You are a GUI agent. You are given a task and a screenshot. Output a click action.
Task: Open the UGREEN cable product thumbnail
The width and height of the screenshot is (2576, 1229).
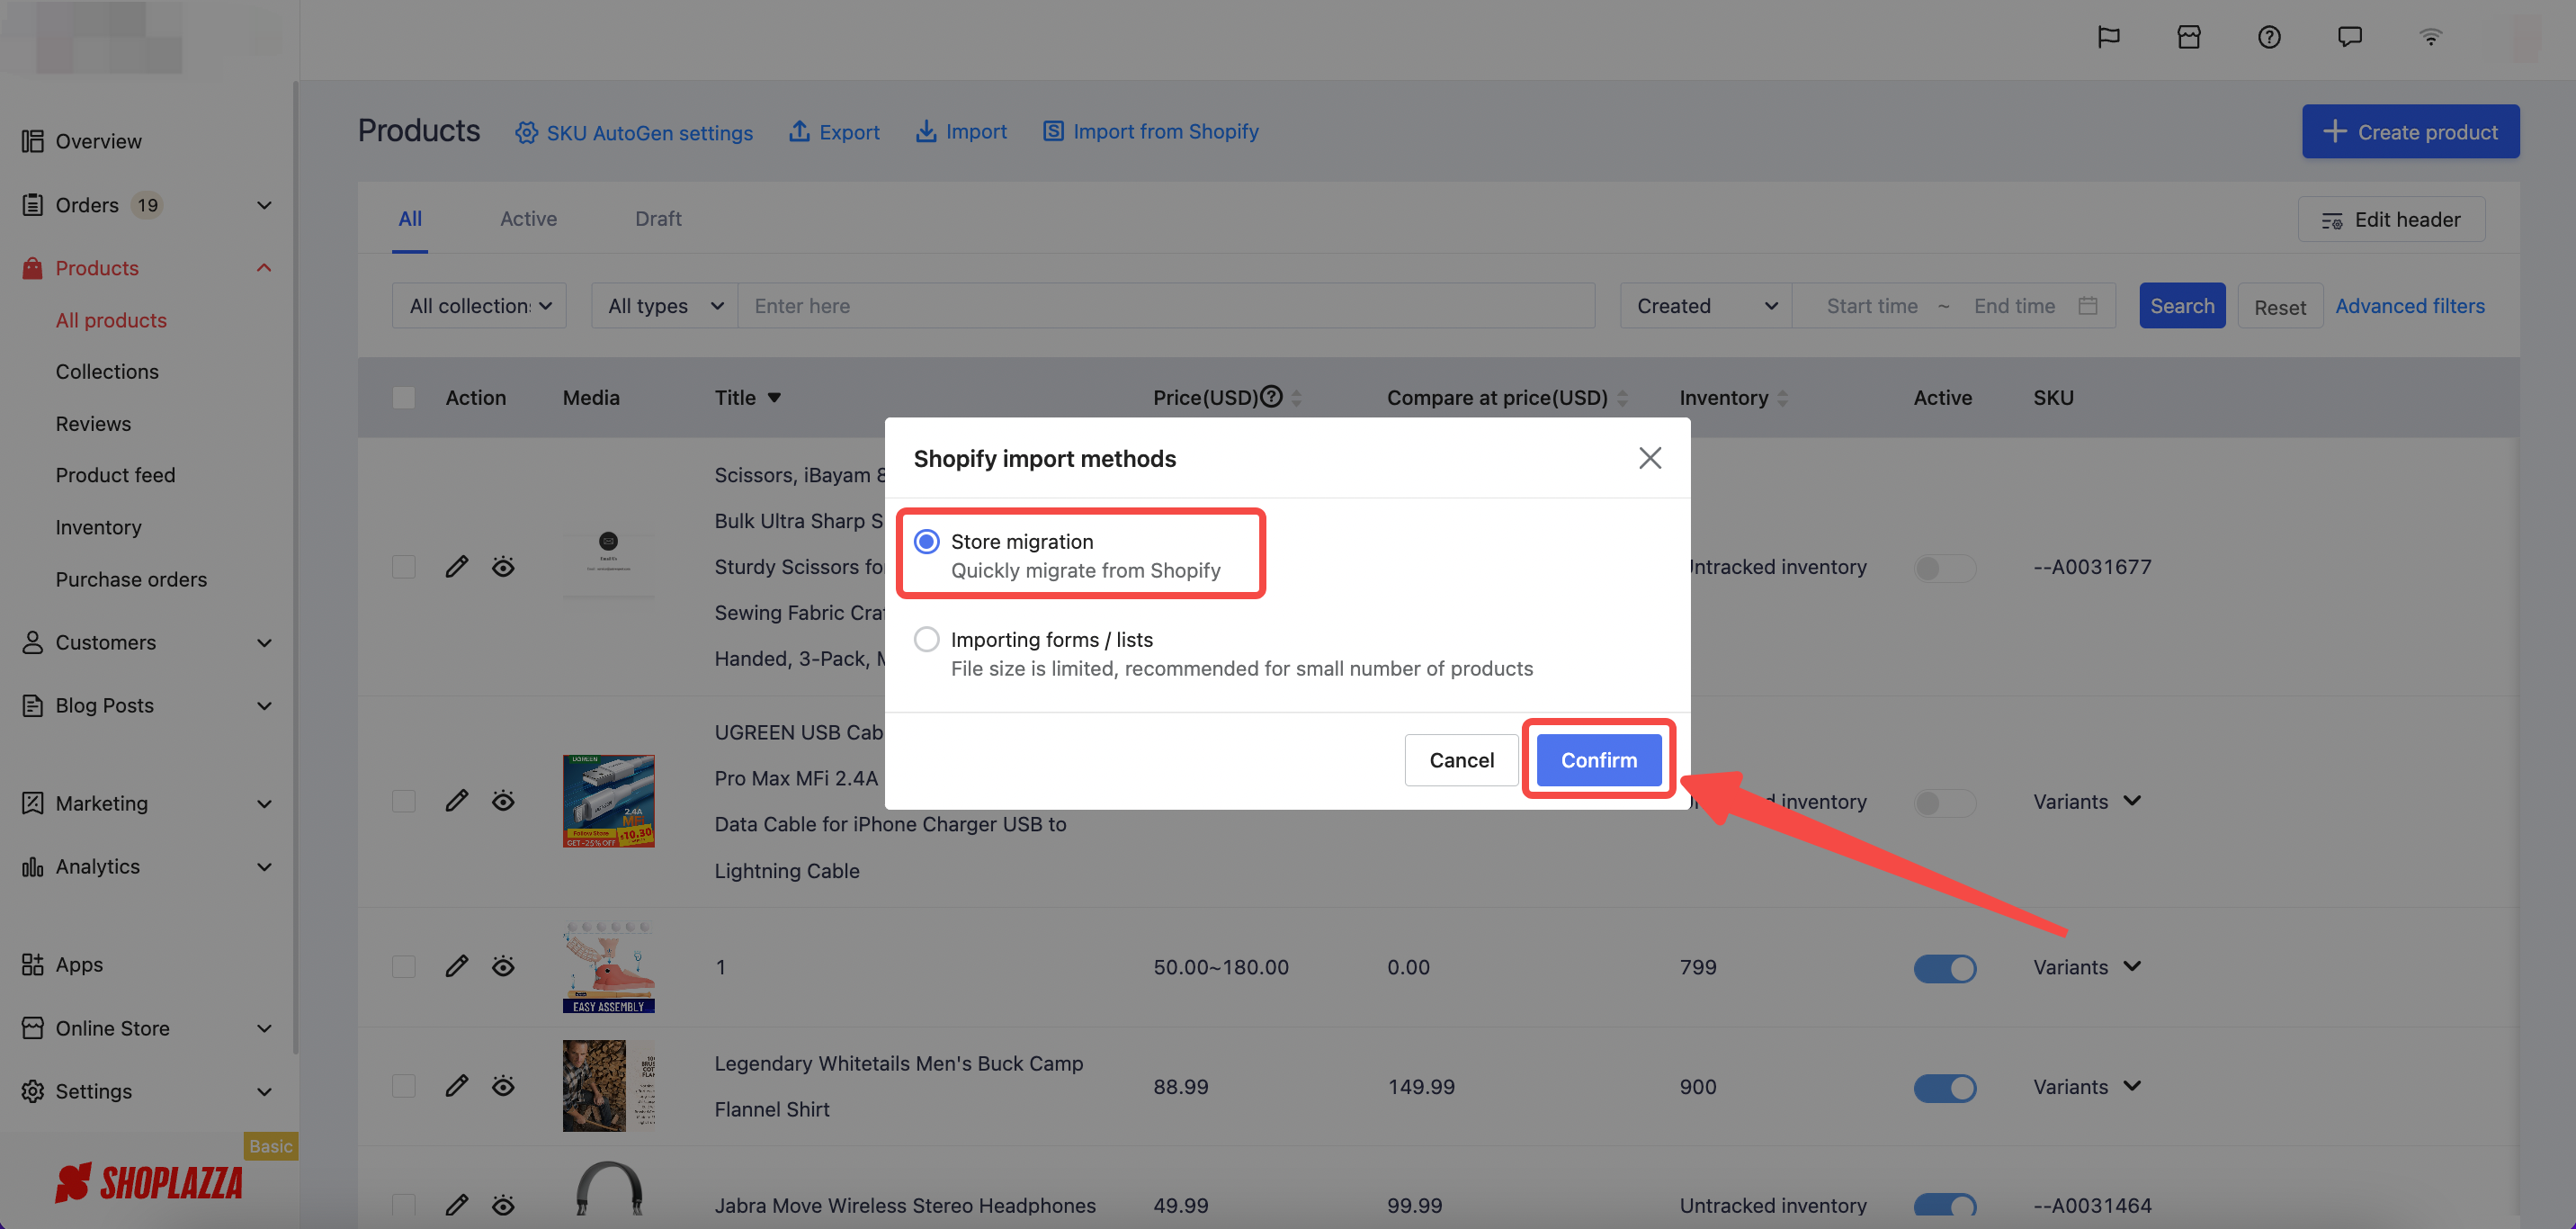coord(608,801)
